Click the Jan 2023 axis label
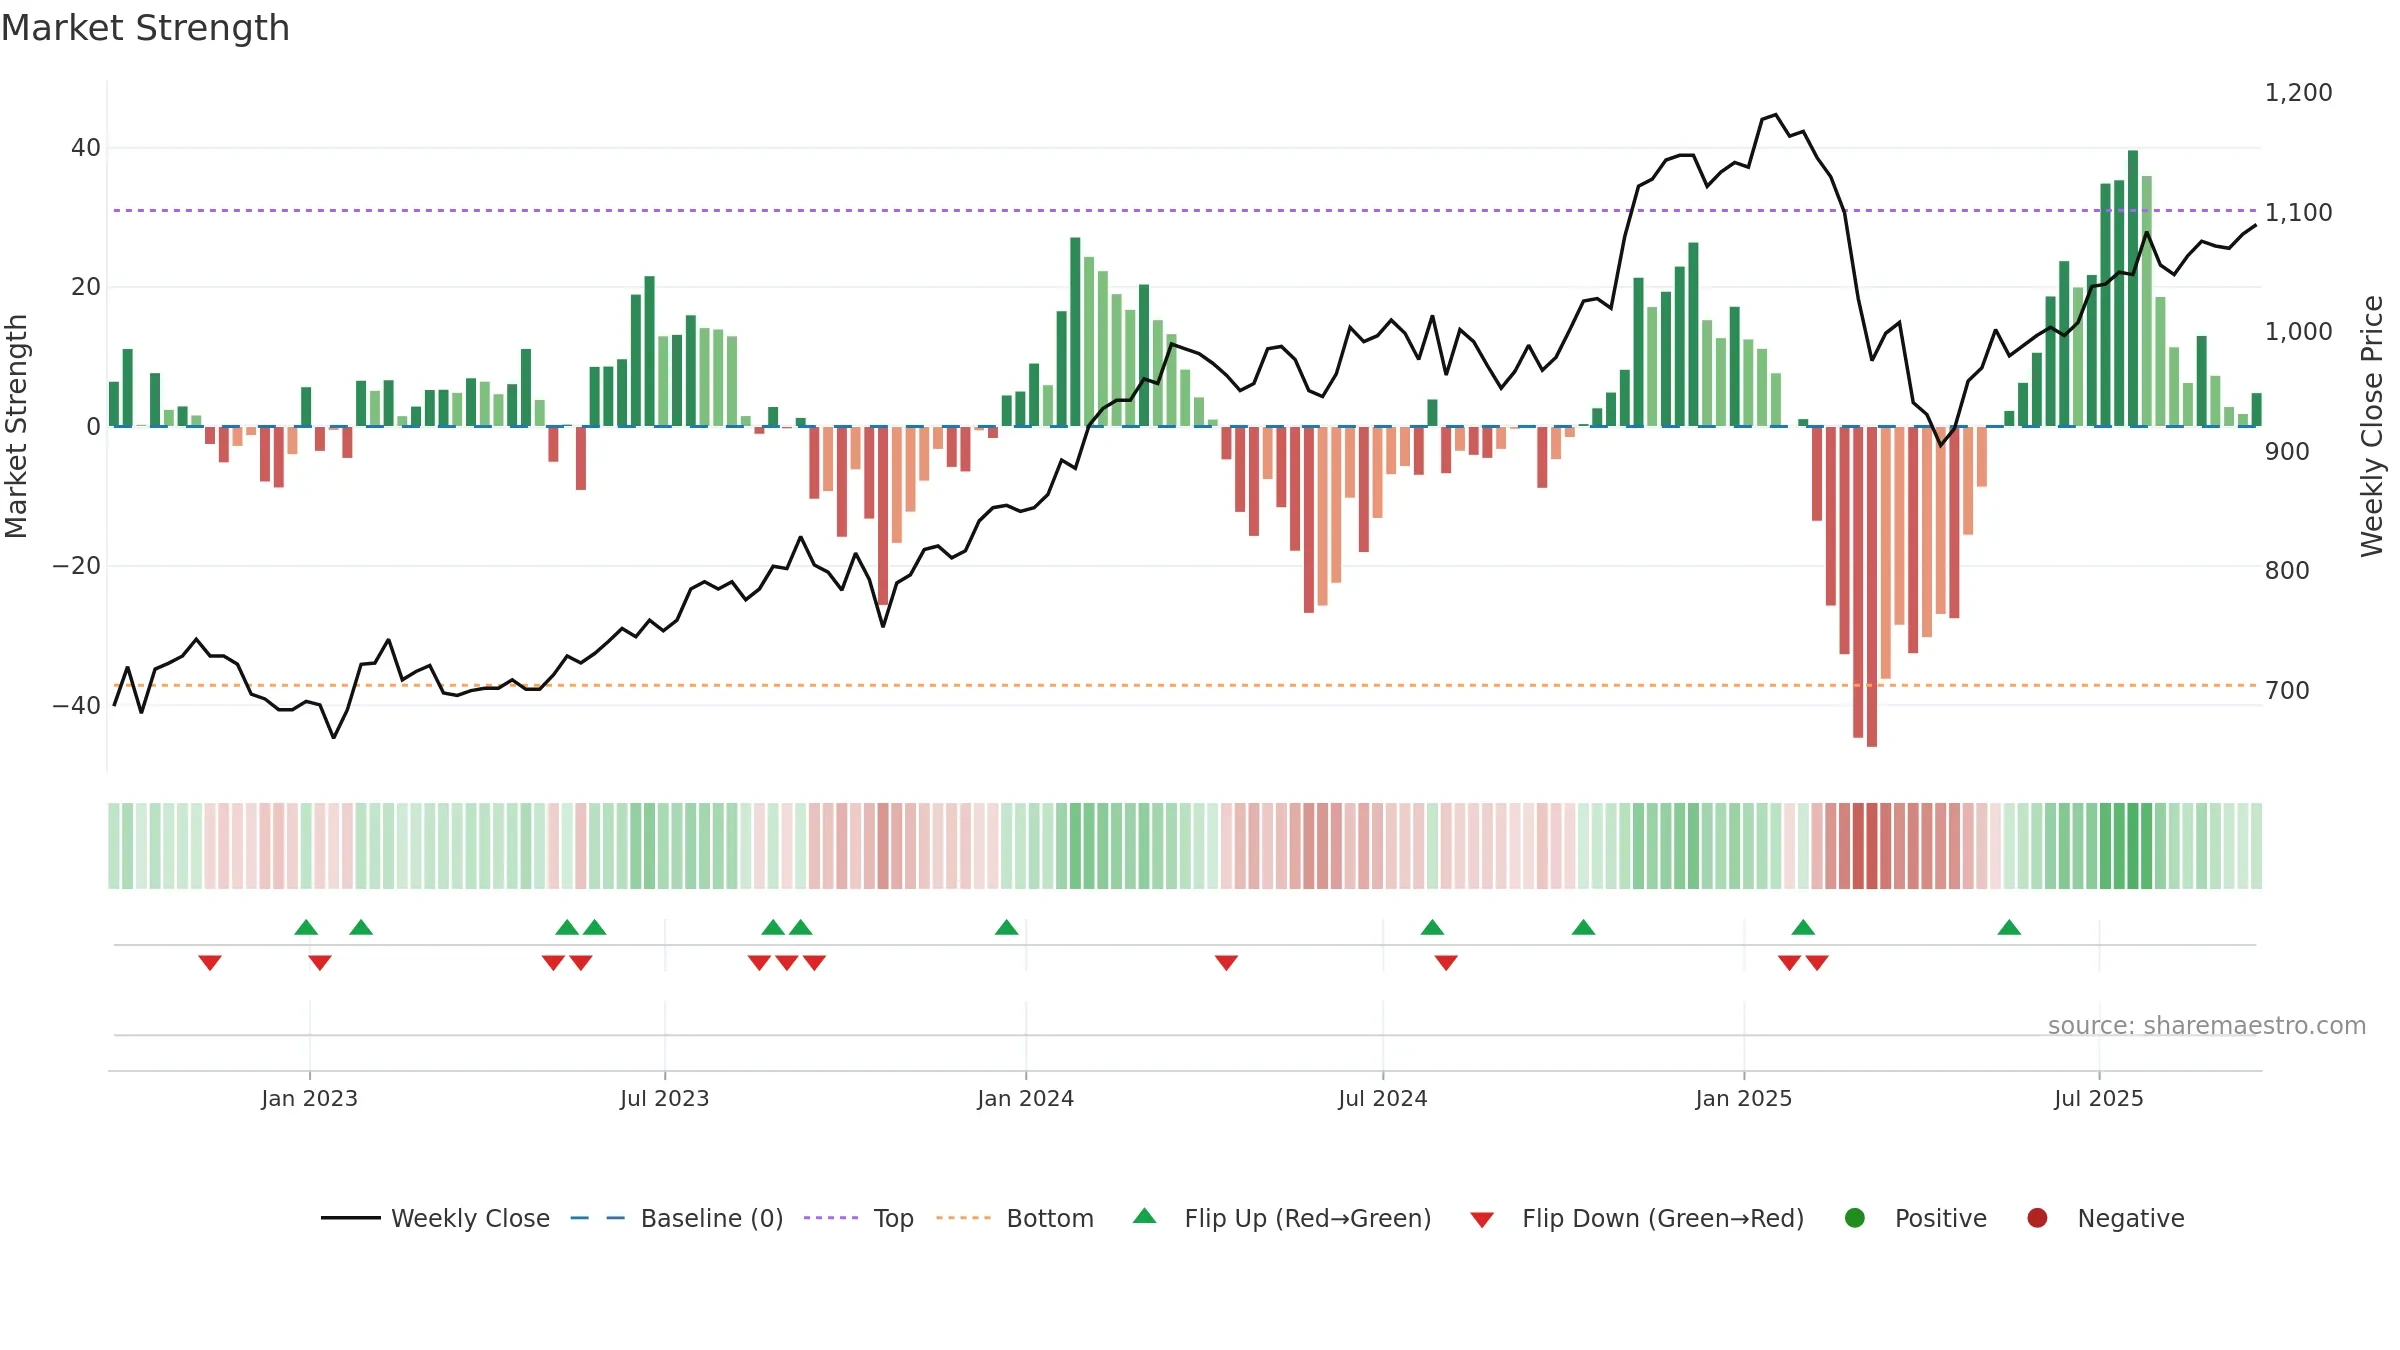This screenshot has height=1350, width=2400. click(x=310, y=1099)
